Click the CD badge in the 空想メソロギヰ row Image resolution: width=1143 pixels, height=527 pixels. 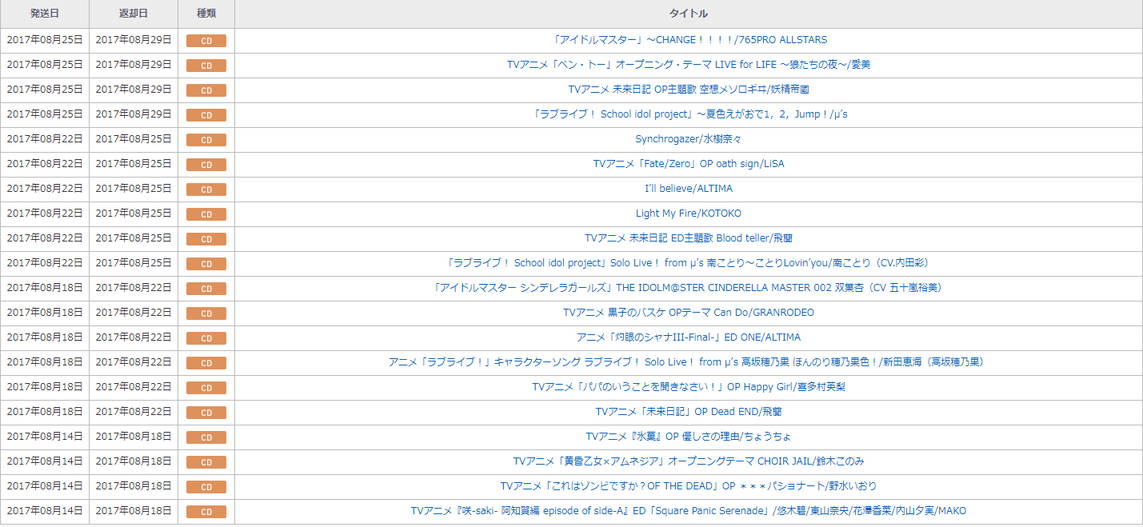tap(206, 90)
